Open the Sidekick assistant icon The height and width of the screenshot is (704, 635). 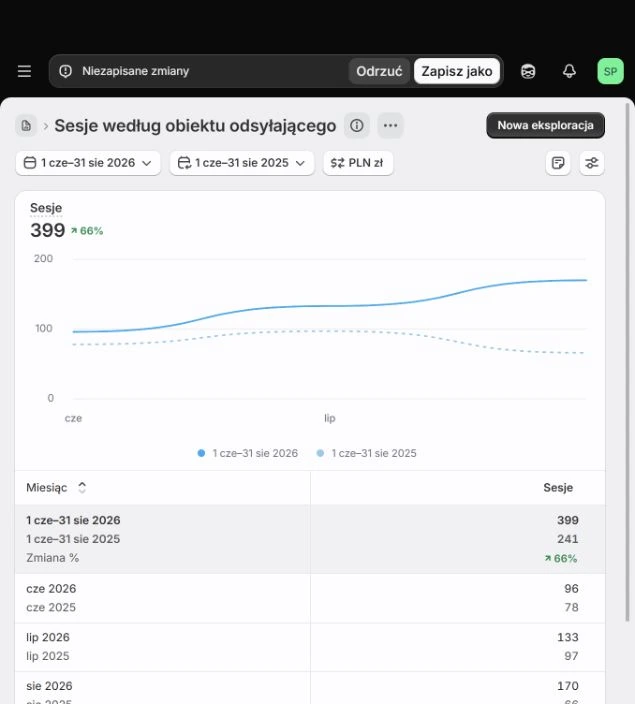[x=528, y=71]
